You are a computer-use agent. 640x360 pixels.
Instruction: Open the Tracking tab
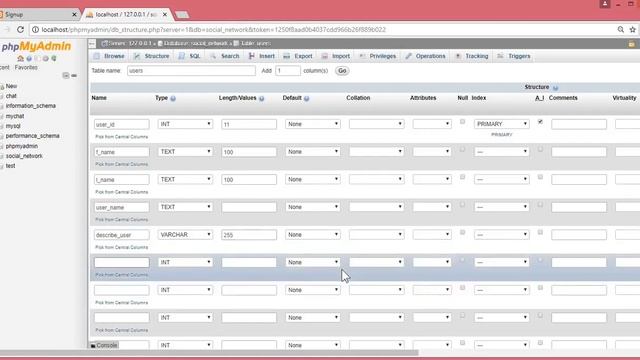point(472,56)
